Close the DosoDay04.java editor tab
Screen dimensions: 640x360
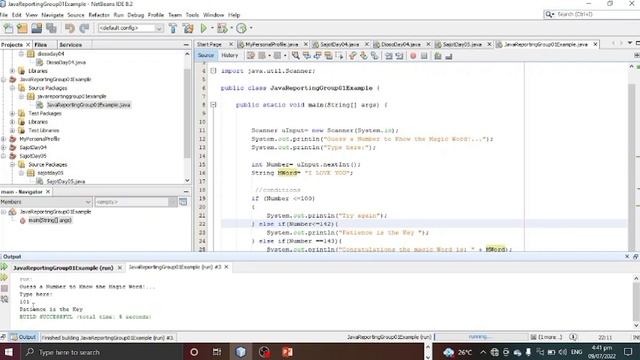[x=428, y=44]
